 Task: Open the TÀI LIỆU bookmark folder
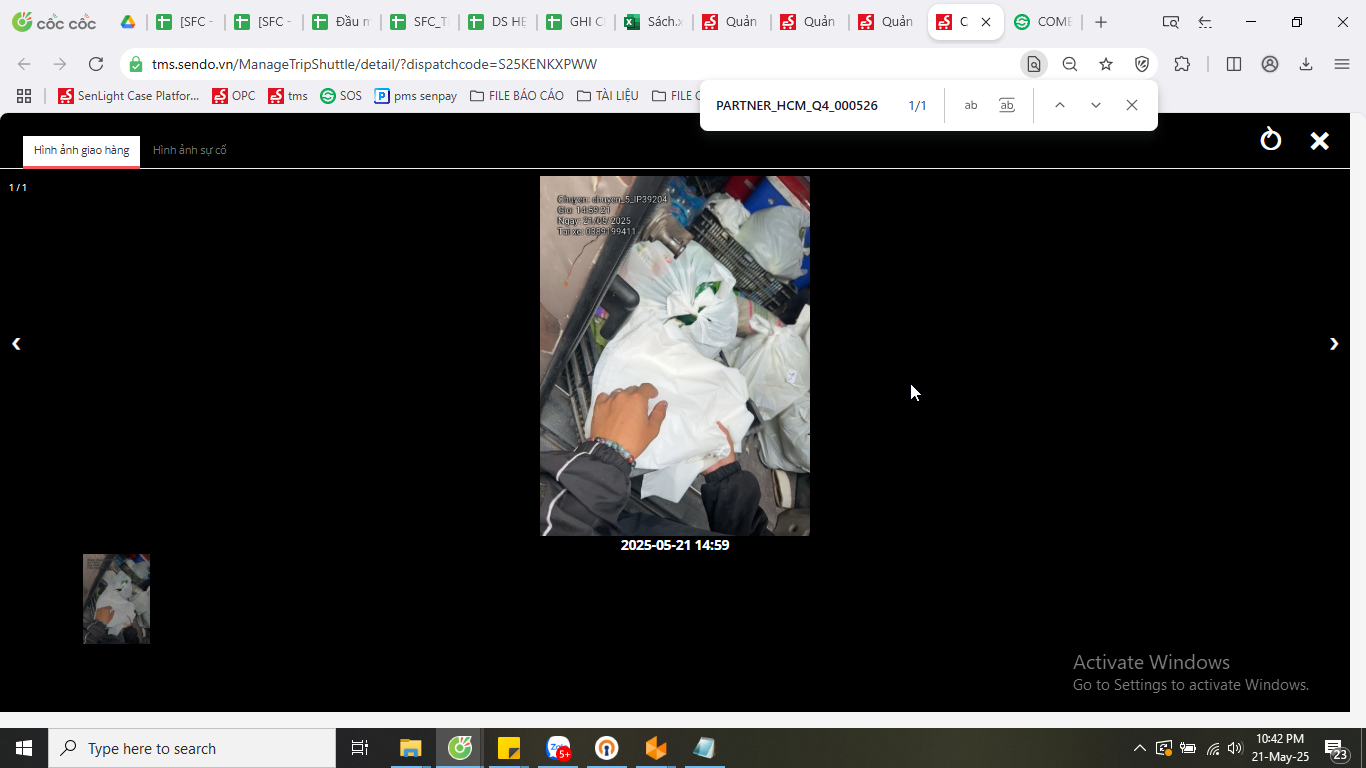point(608,96)
